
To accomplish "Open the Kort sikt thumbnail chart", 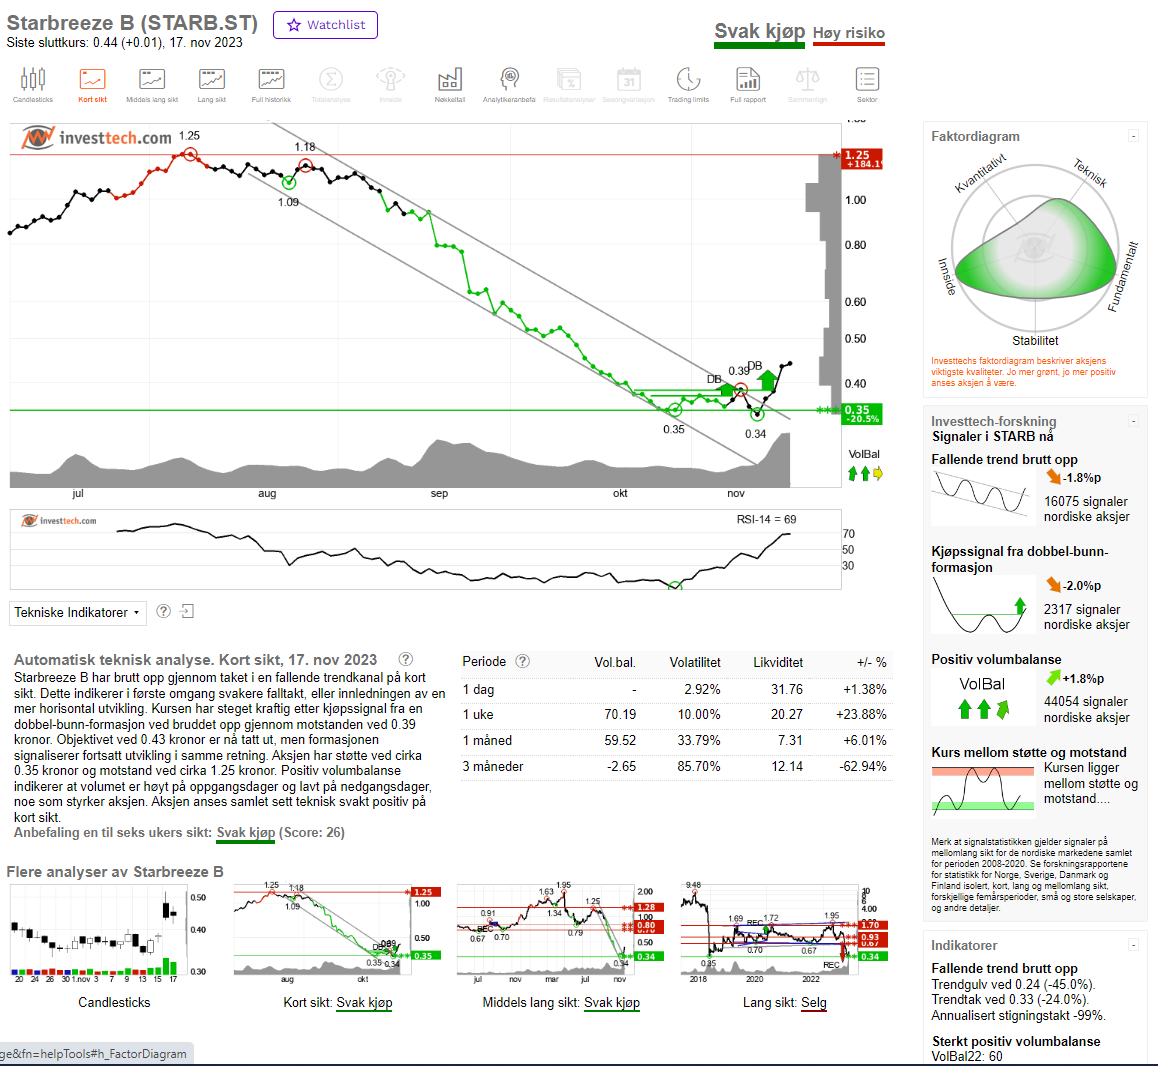I will click(x=338, y=935).
